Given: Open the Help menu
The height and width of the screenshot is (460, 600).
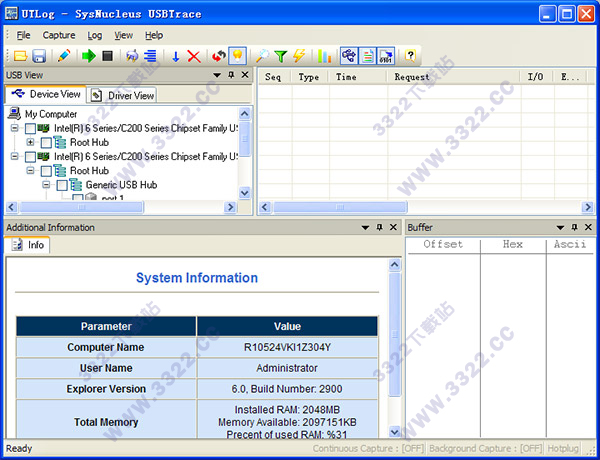Looking at the screenshot, I should tap(154, 35).
